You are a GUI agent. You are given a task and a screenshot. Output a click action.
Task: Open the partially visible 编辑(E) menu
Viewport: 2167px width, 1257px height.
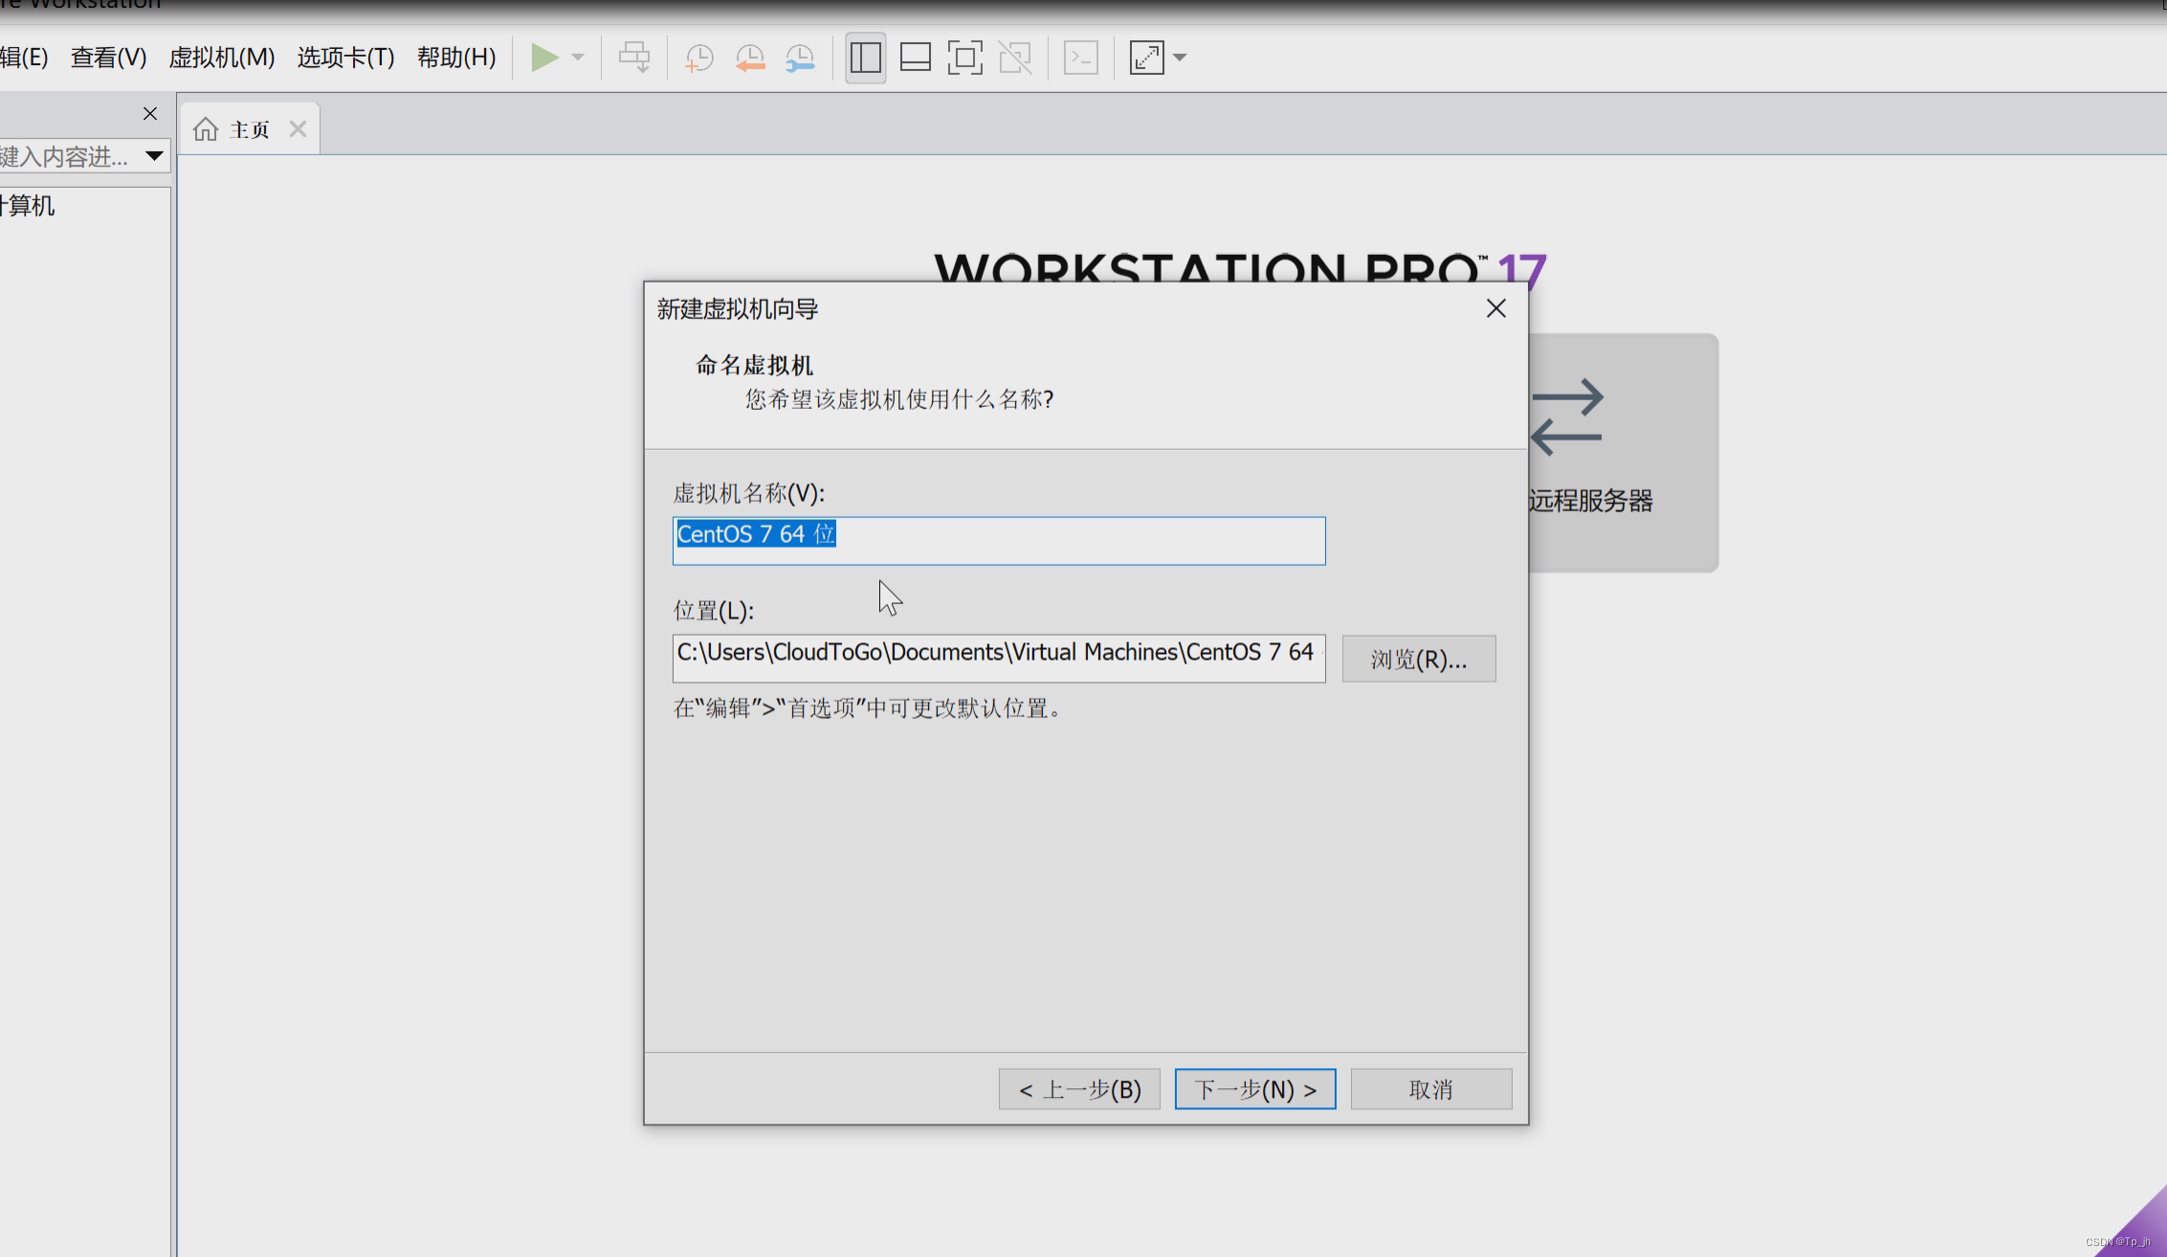coord(24,57)
